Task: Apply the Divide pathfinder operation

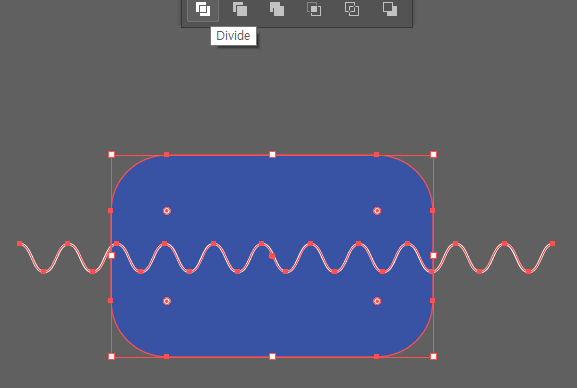Action: (203, 9)
